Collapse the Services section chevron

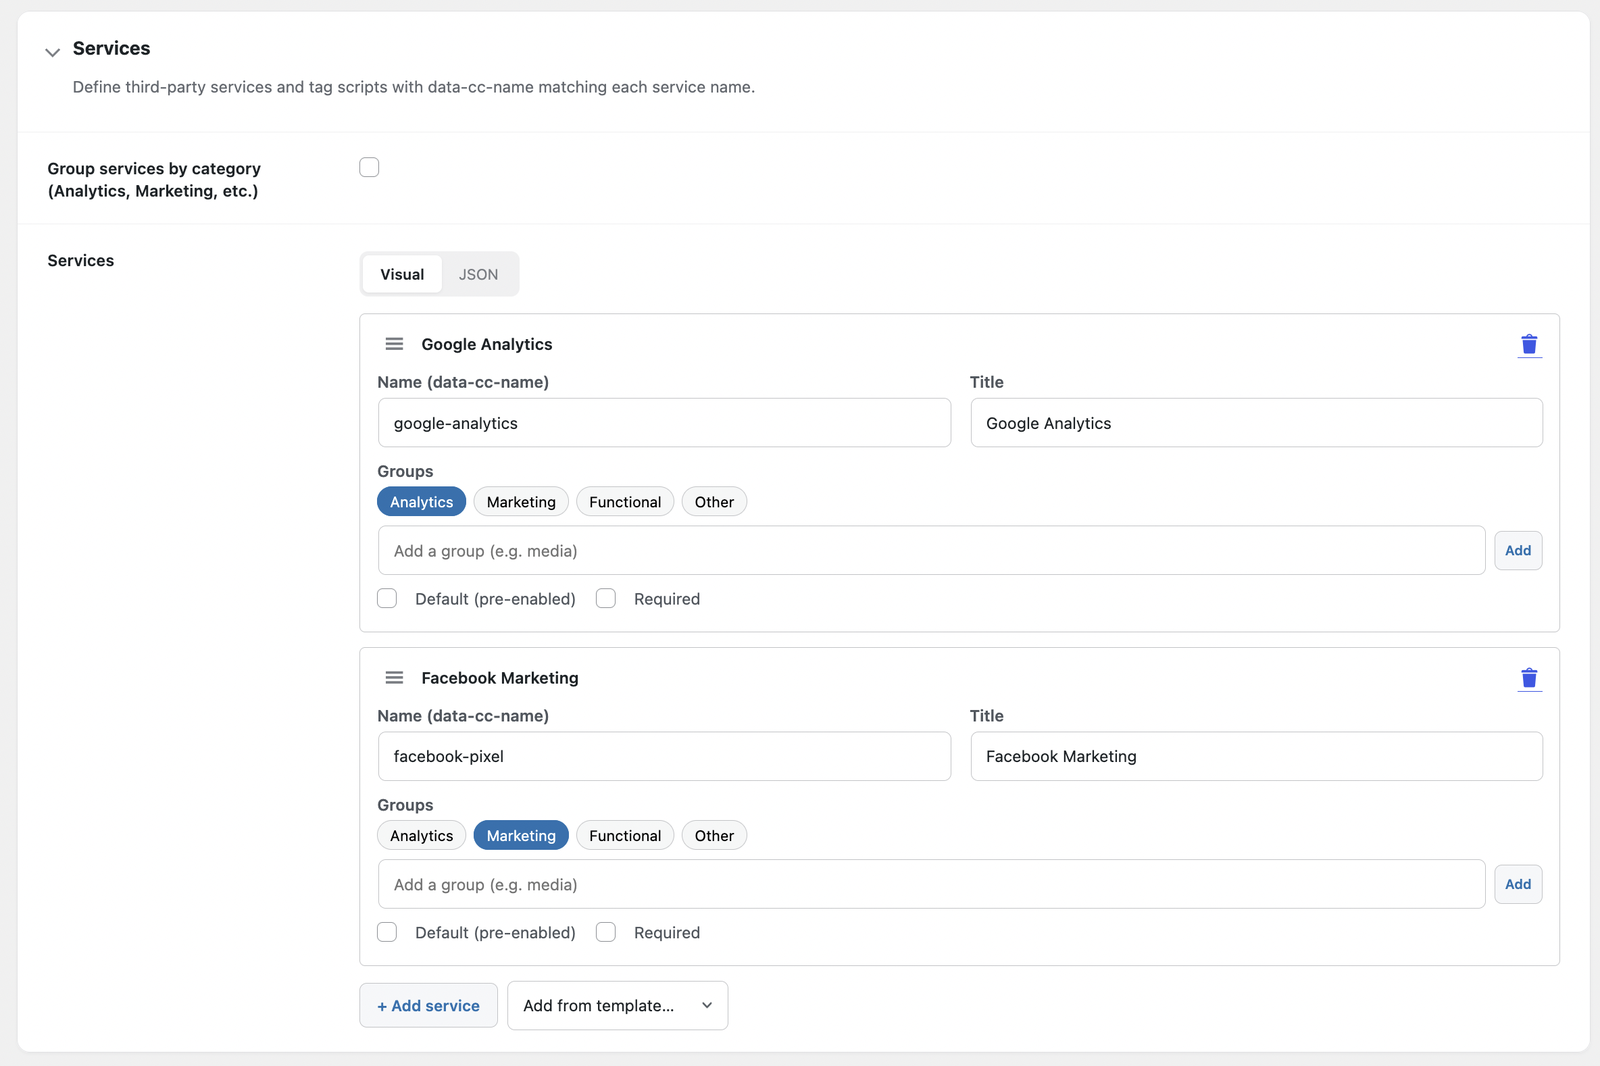pyautogui.click(x=53, y=52)
